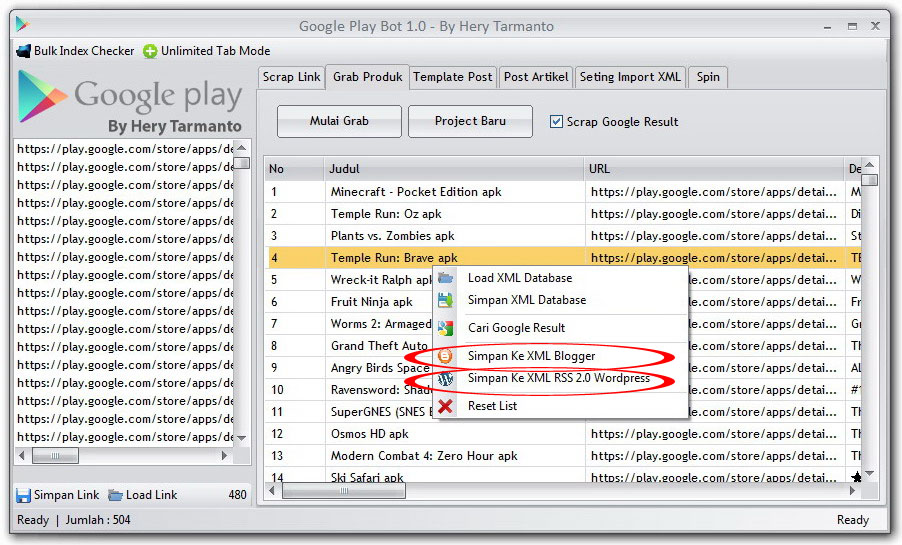Click the orange Blogger icon in menu
This screenshot has height=545, width=902.
tap(445, 356)
